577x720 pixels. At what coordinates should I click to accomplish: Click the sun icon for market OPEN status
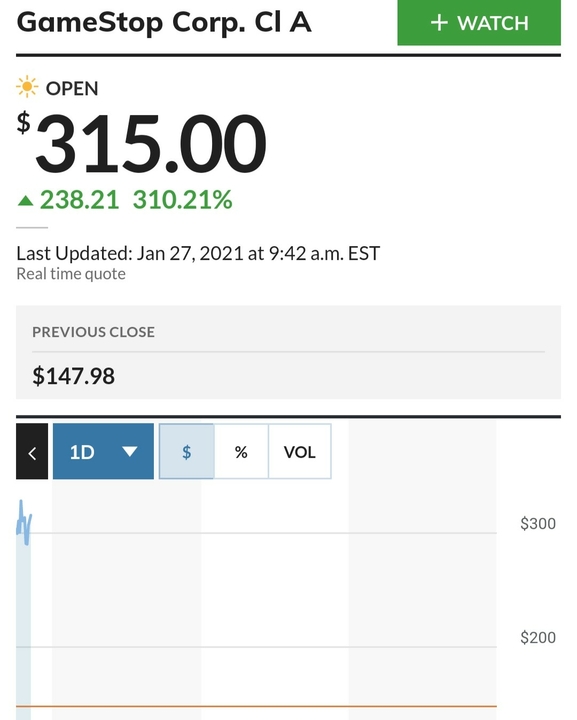pyautogui.click(x=27, y=86)
